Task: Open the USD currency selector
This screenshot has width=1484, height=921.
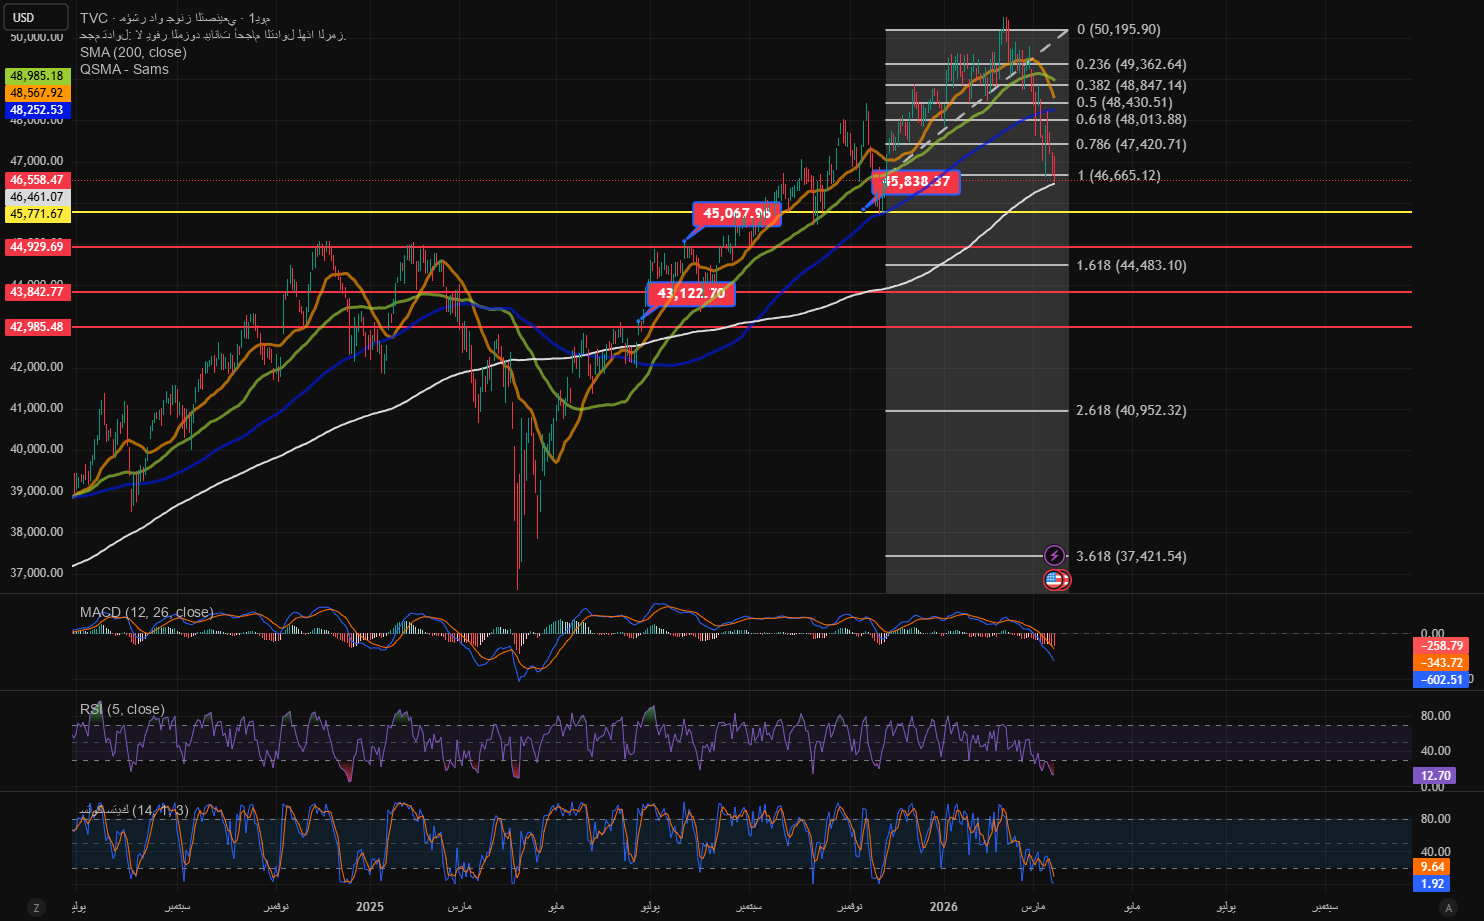Action: 37,17
